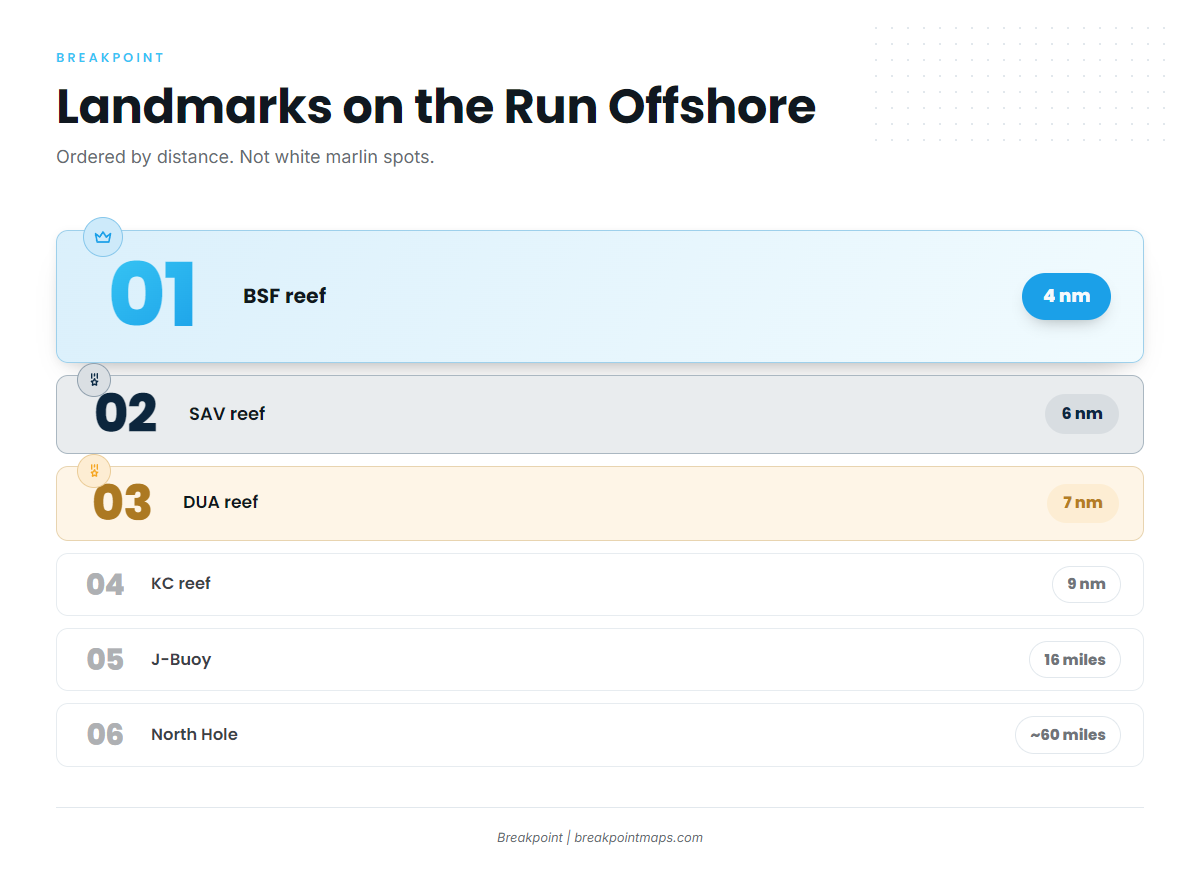Click the BREAKPOINT label above the title
This screenshot has width=1200, height=871.
(110, 58)
